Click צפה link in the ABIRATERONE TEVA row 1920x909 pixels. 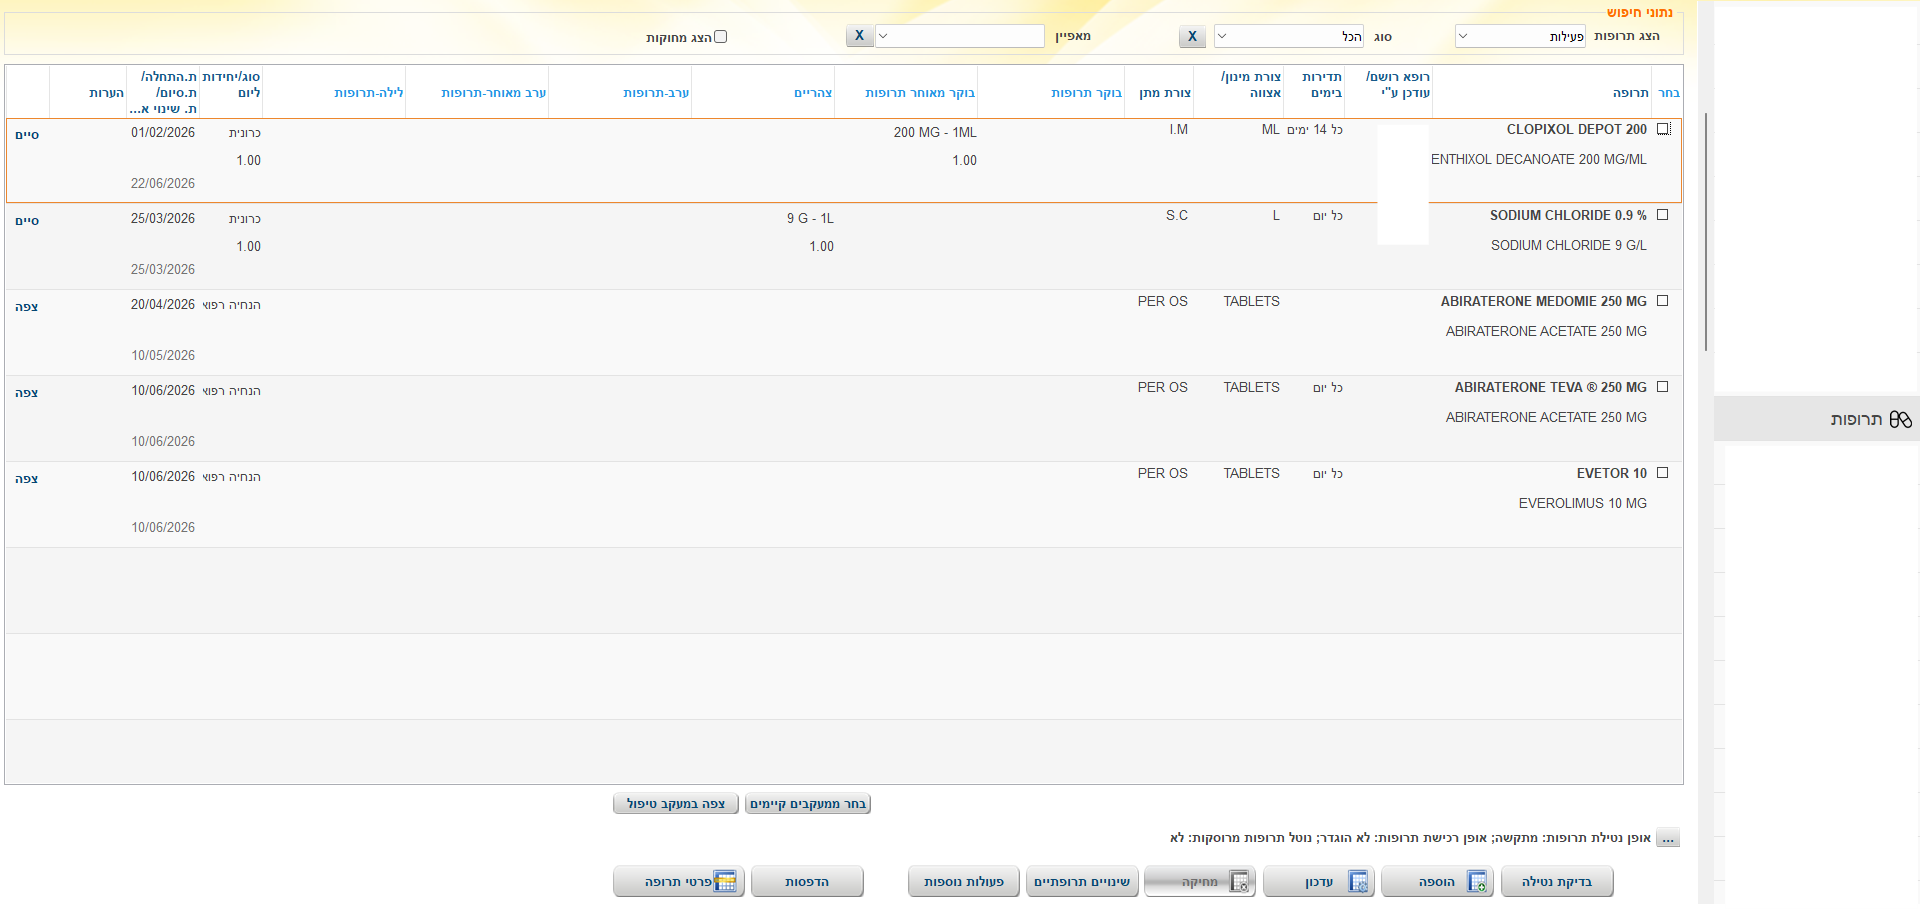[x=27, y=393]
